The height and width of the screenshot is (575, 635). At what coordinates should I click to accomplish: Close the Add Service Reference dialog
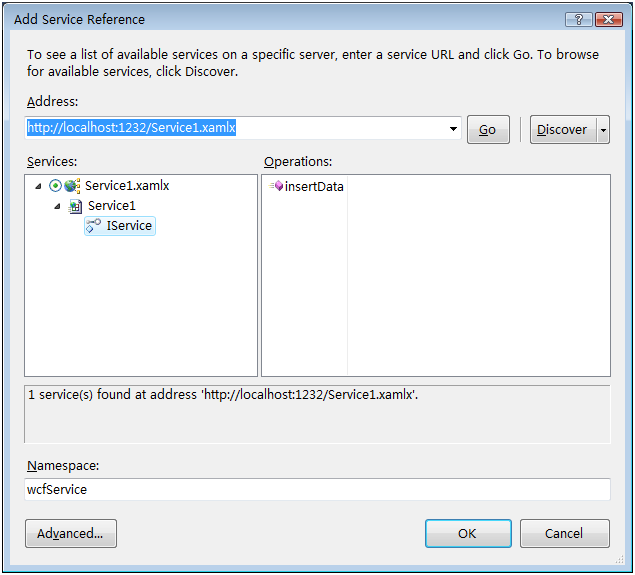pyautogui.click(x=608, y=19)
